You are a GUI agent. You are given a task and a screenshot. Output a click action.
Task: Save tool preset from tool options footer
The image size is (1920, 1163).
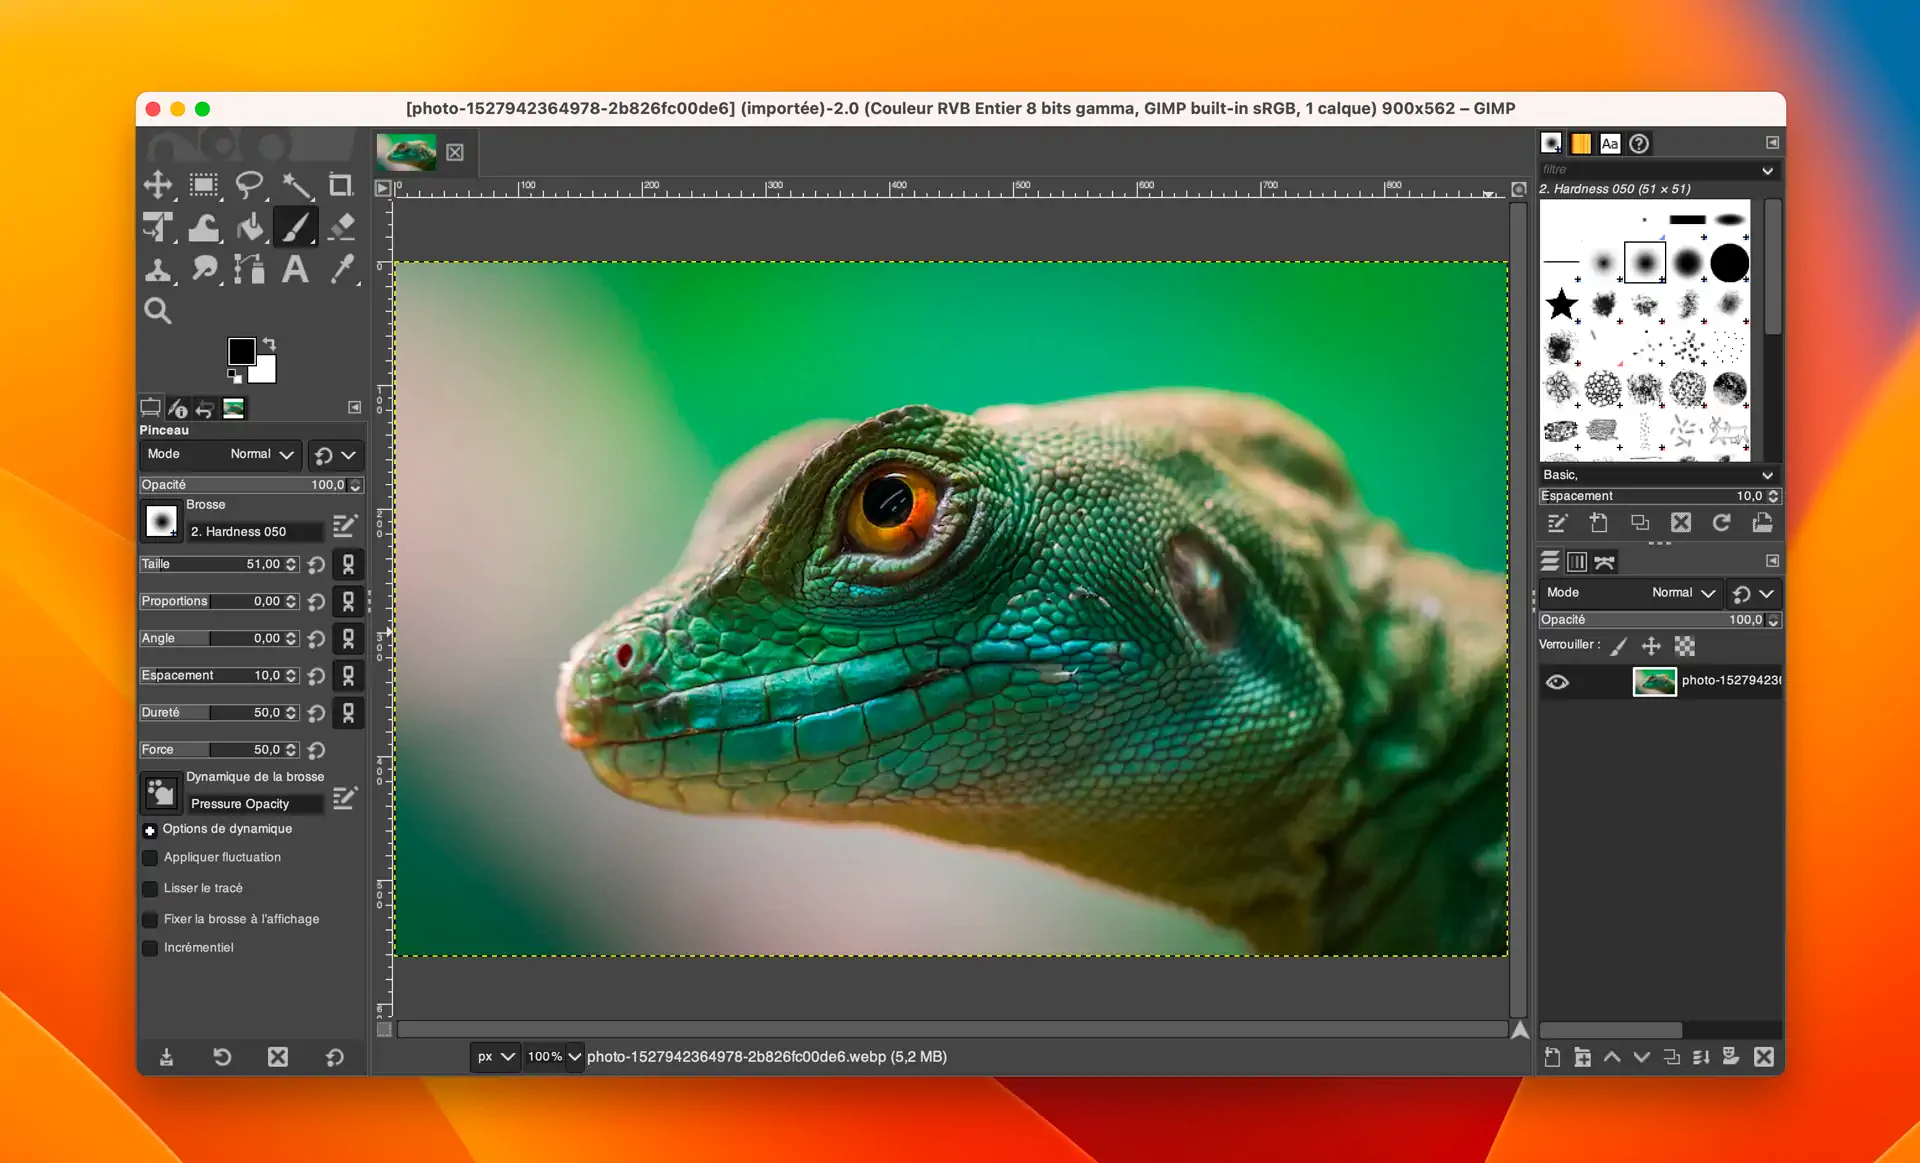[166, 1057]
